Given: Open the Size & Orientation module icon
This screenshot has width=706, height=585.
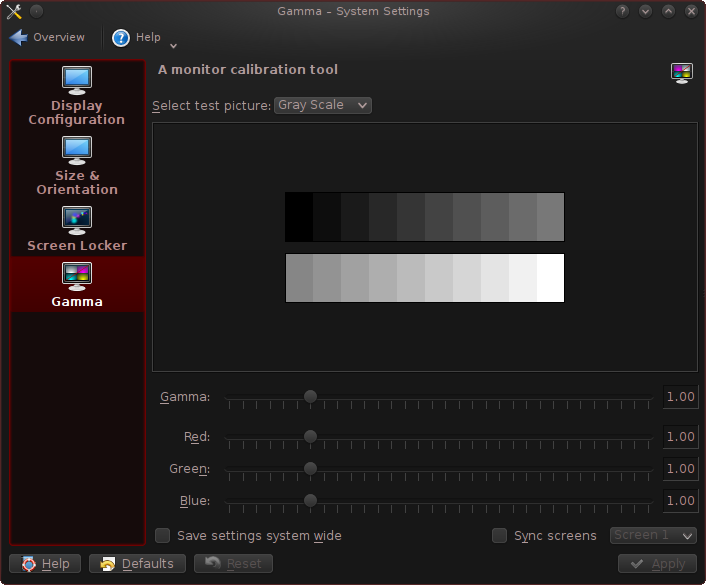Looking at the screenshot, I should [x=77, y=150].
